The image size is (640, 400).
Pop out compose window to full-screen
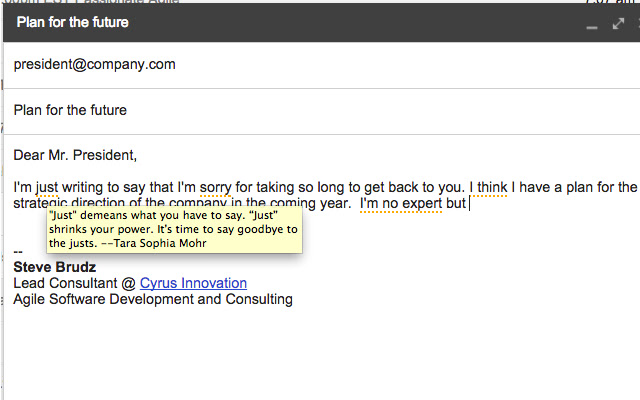[617, 22]
